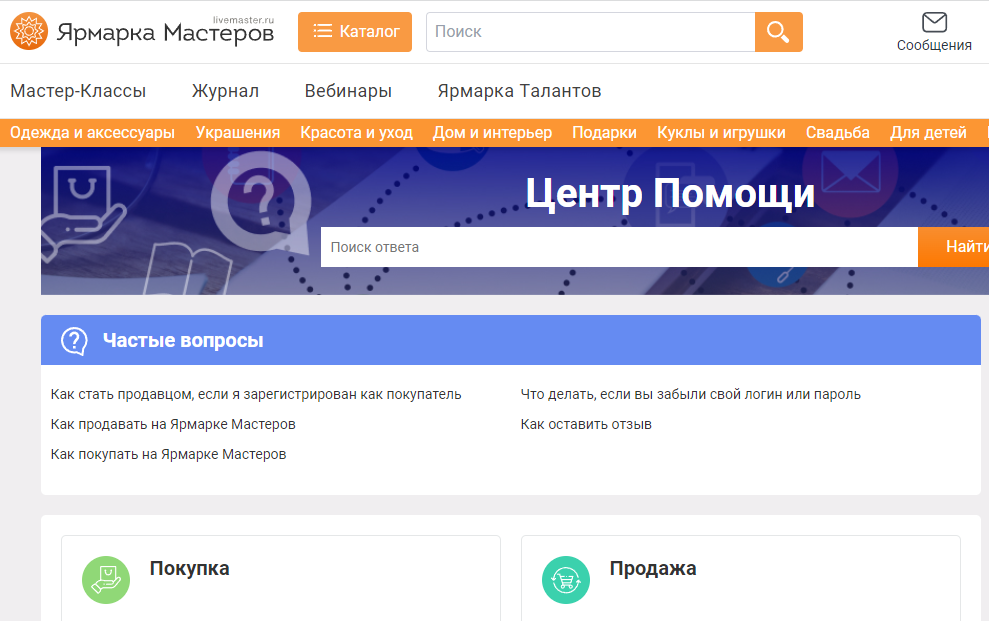
Task: Open Сообщения envelope icon
Action: pyautogui.click(x=934, y=23)
